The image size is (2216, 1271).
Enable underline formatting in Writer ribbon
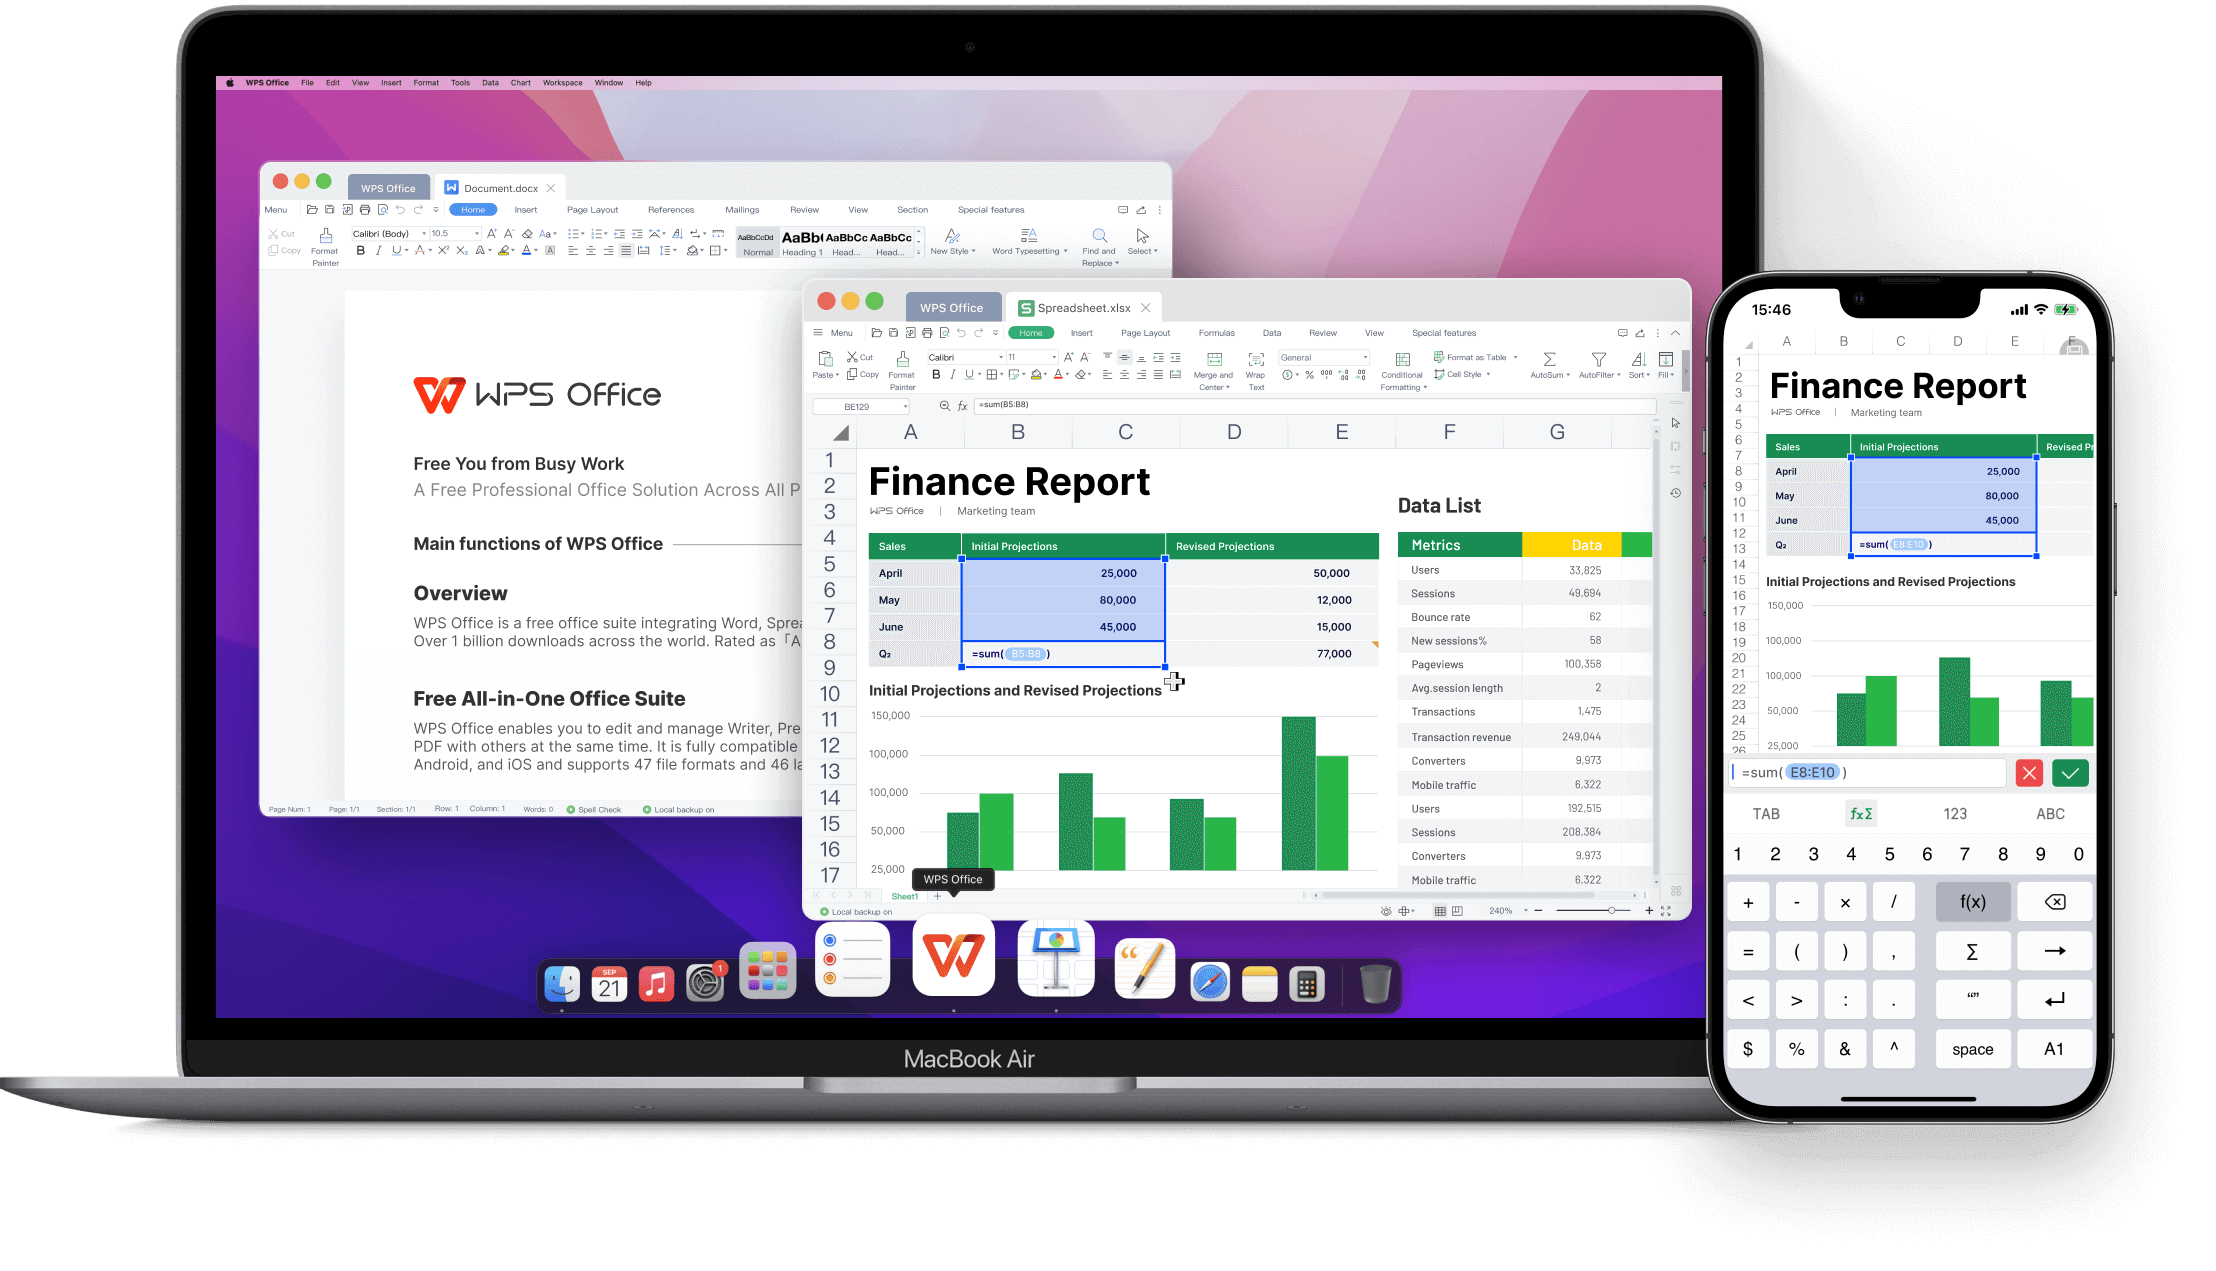click(387, 251)
